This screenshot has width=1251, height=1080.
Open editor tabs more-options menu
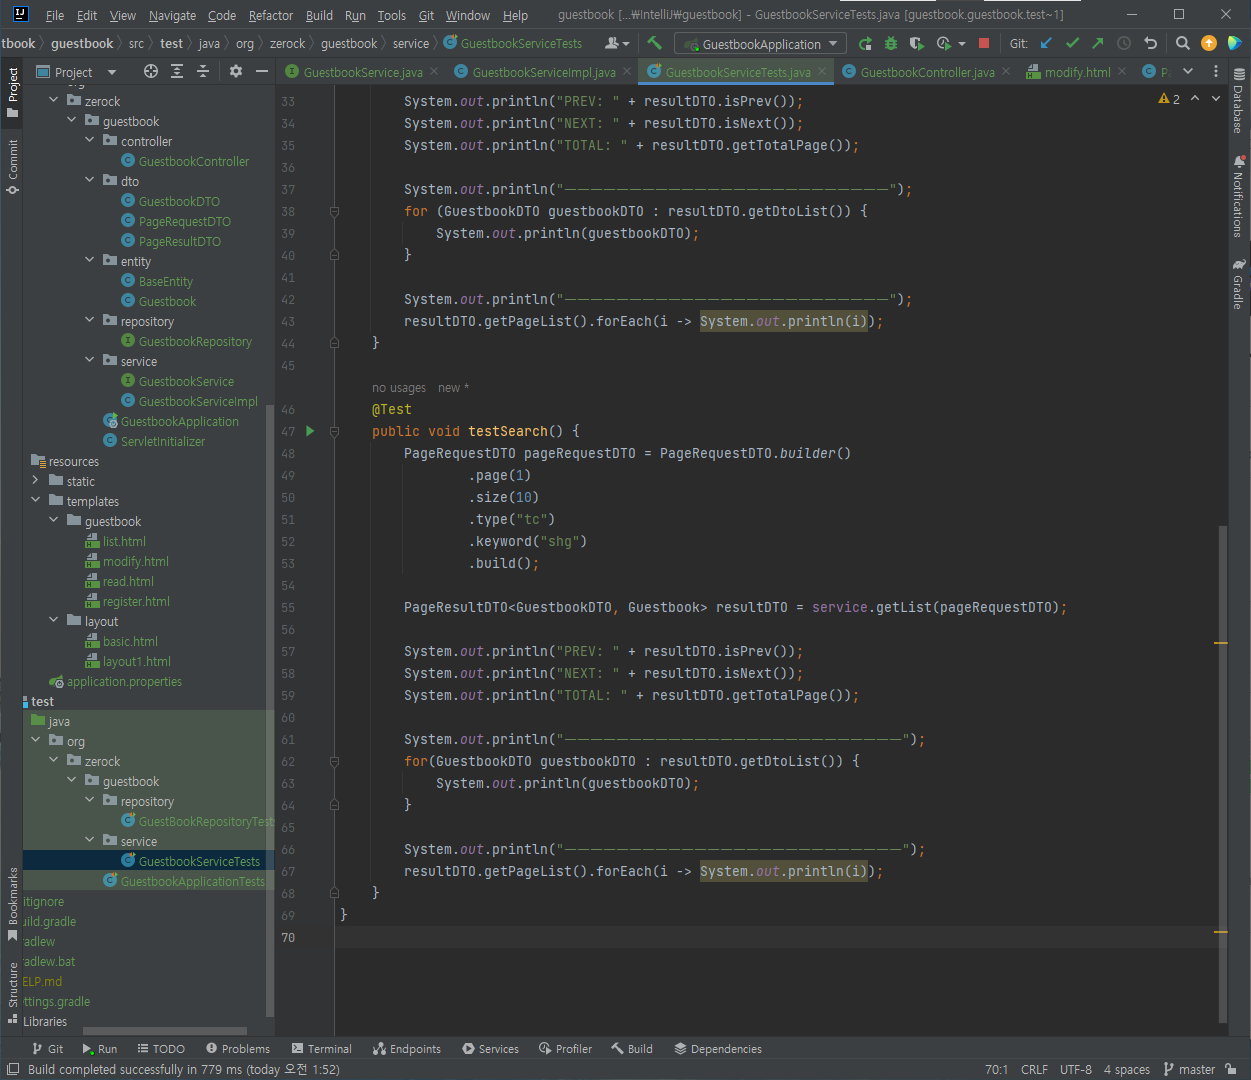1216,71
